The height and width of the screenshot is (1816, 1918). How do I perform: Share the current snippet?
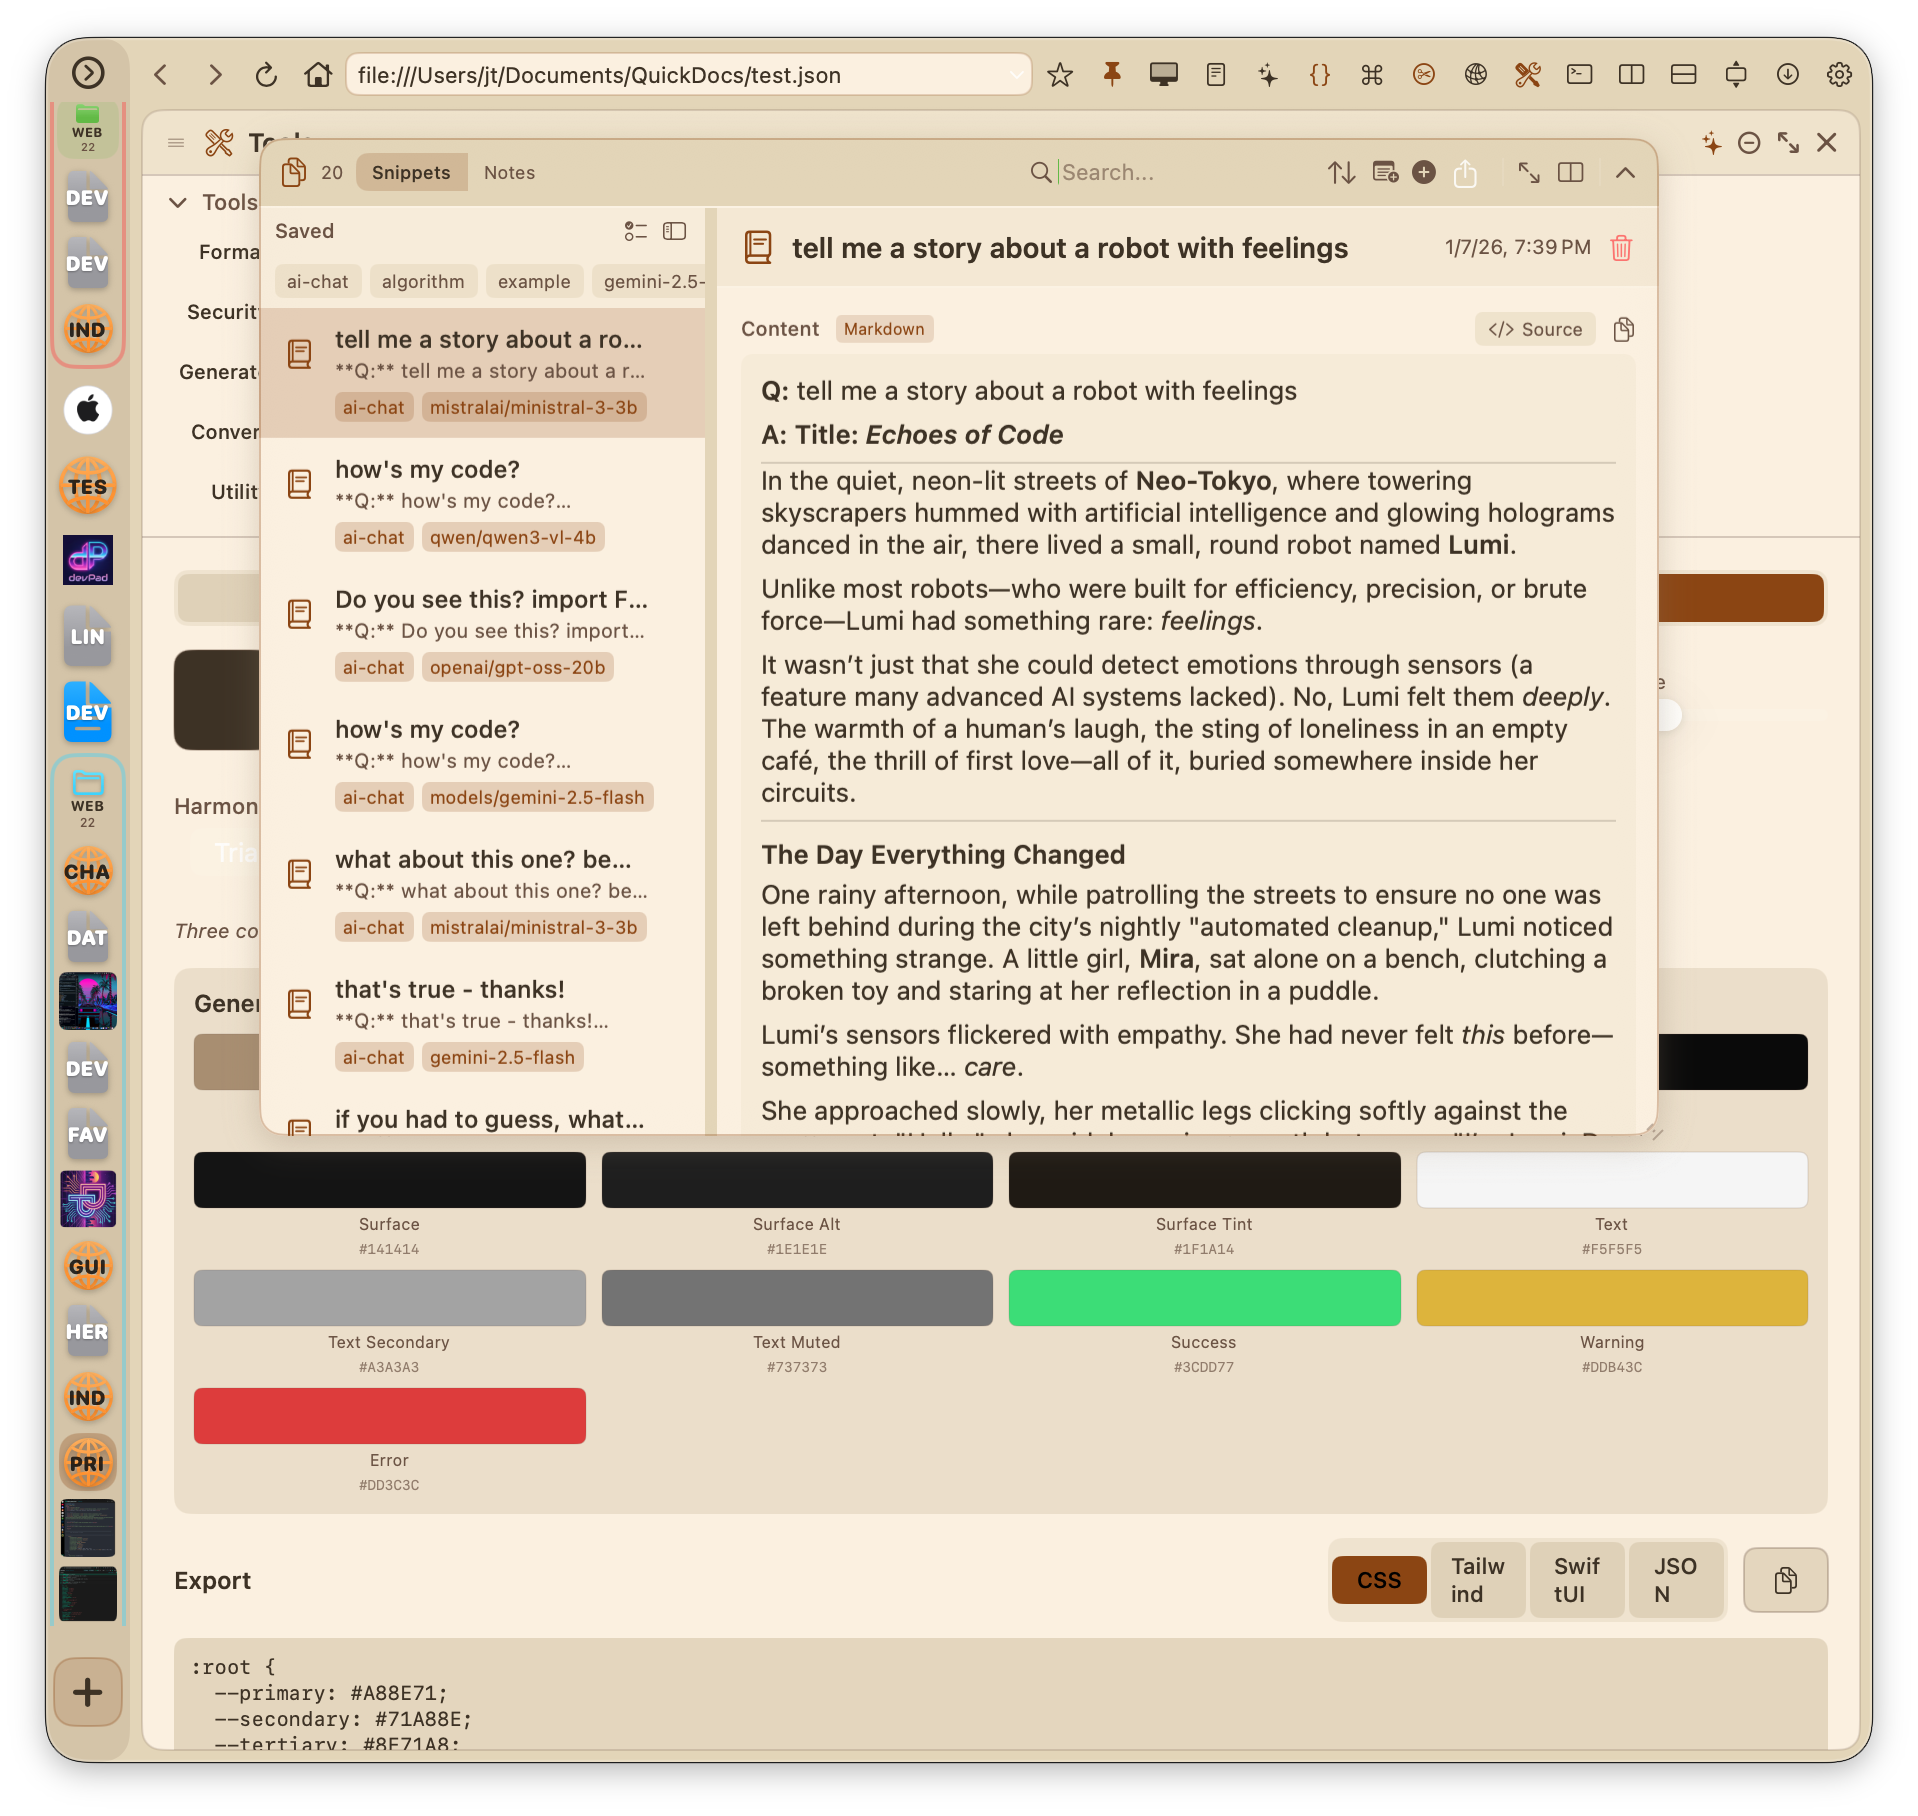coord(1466,172)
